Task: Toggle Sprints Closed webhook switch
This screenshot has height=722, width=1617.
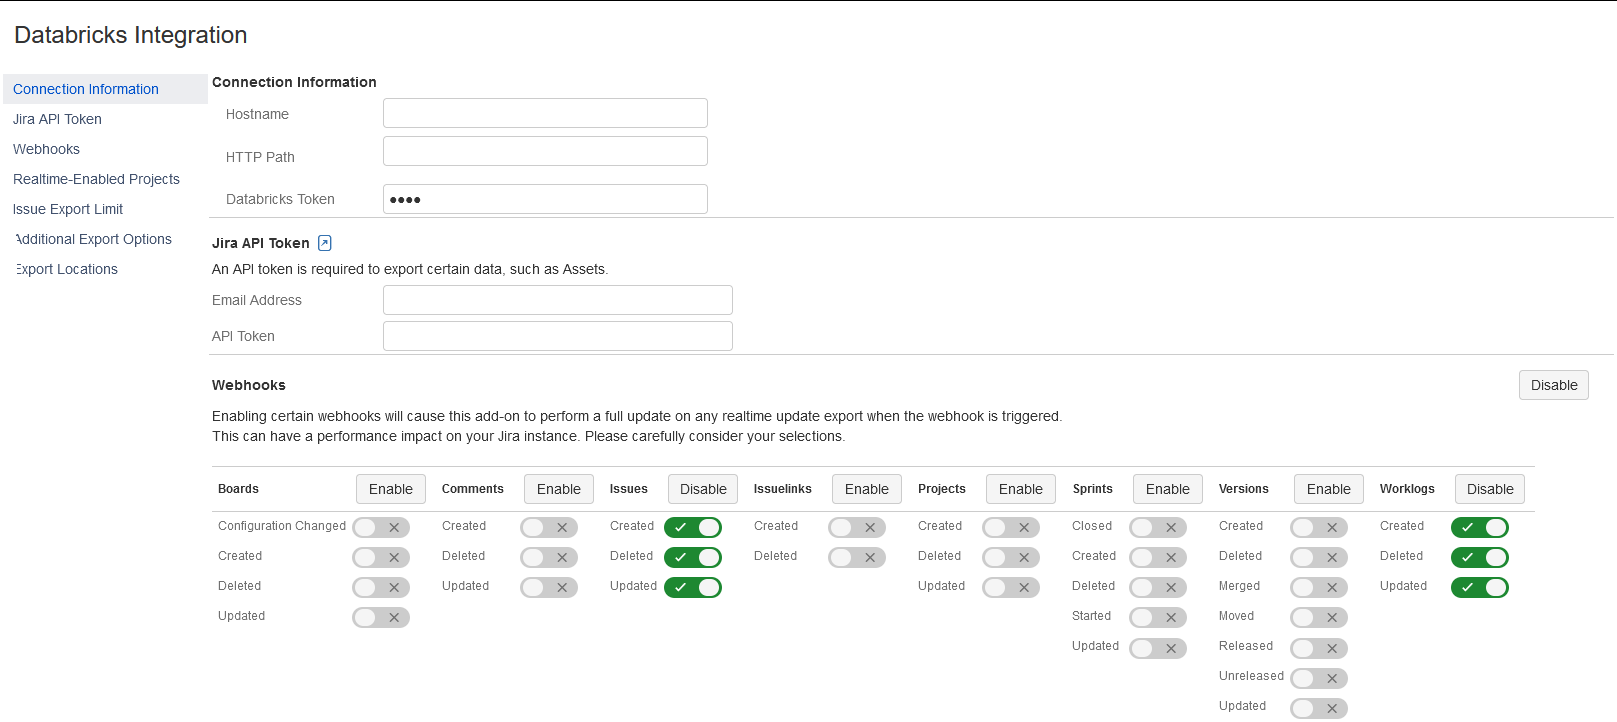Action: (1158, 527)
